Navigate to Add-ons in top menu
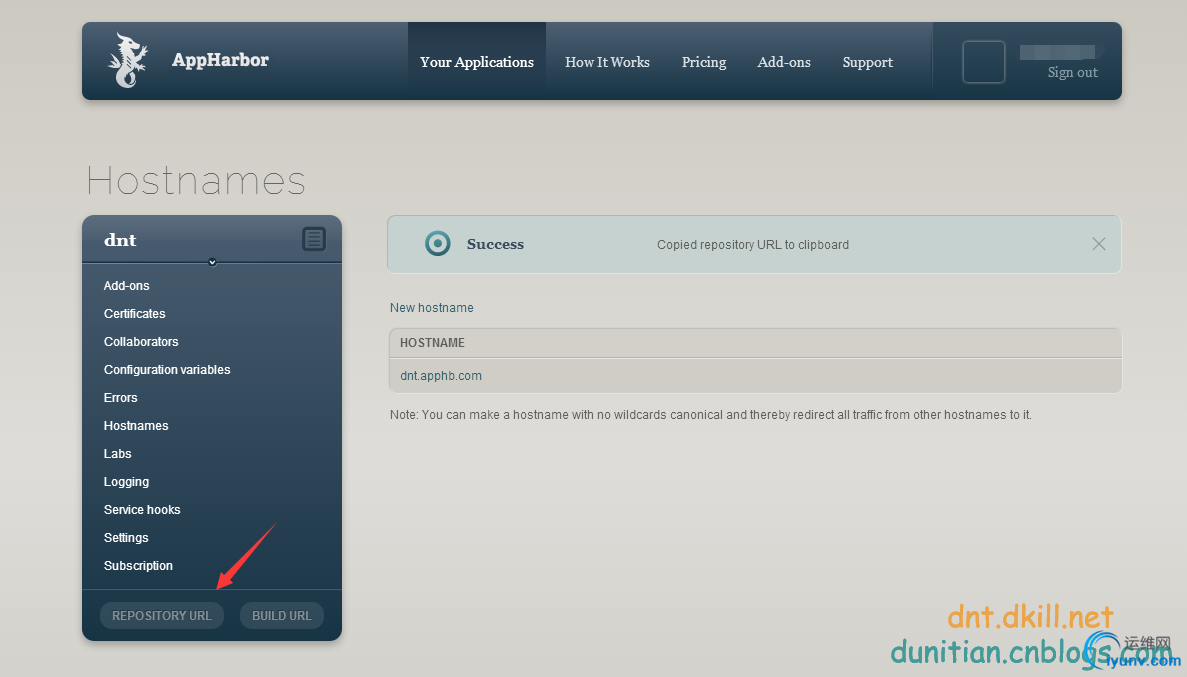Screen dimensions: 1187x677 (x=784, y=62)
